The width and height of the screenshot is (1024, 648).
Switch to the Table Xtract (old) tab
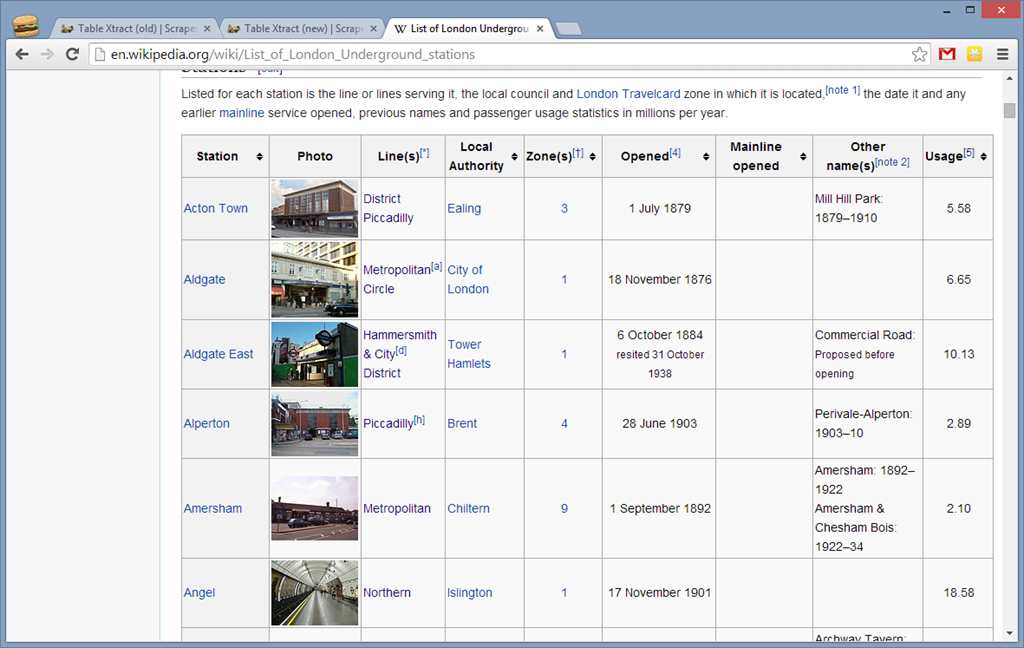click(134, 29)
